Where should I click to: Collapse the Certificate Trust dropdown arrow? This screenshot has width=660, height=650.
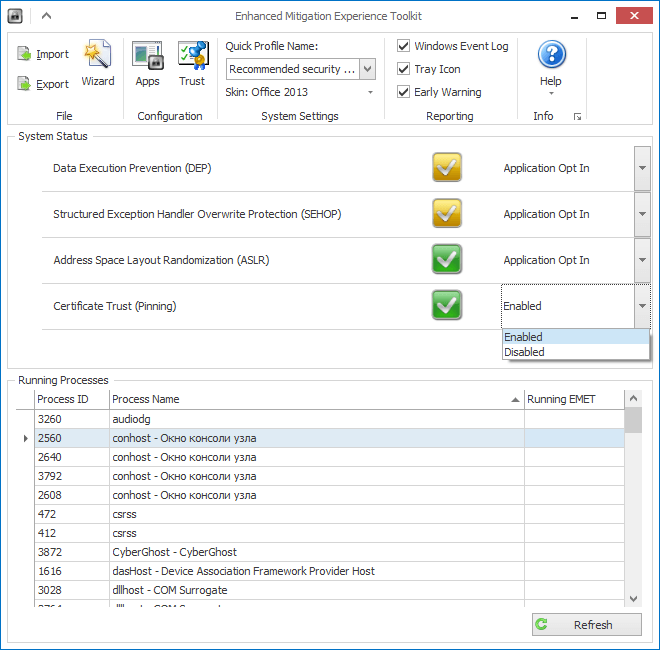[642, 306]
